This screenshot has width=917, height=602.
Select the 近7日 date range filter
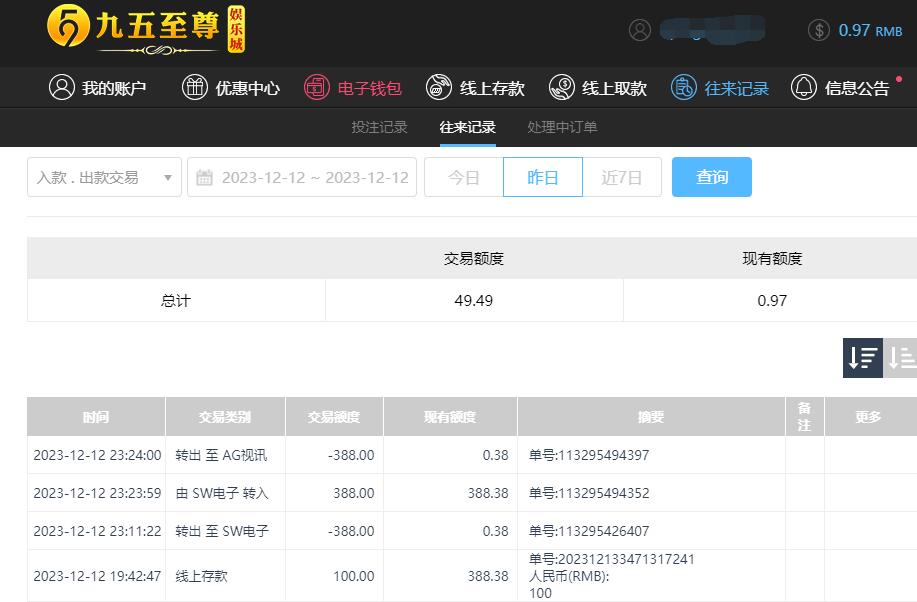coord(621,178)
